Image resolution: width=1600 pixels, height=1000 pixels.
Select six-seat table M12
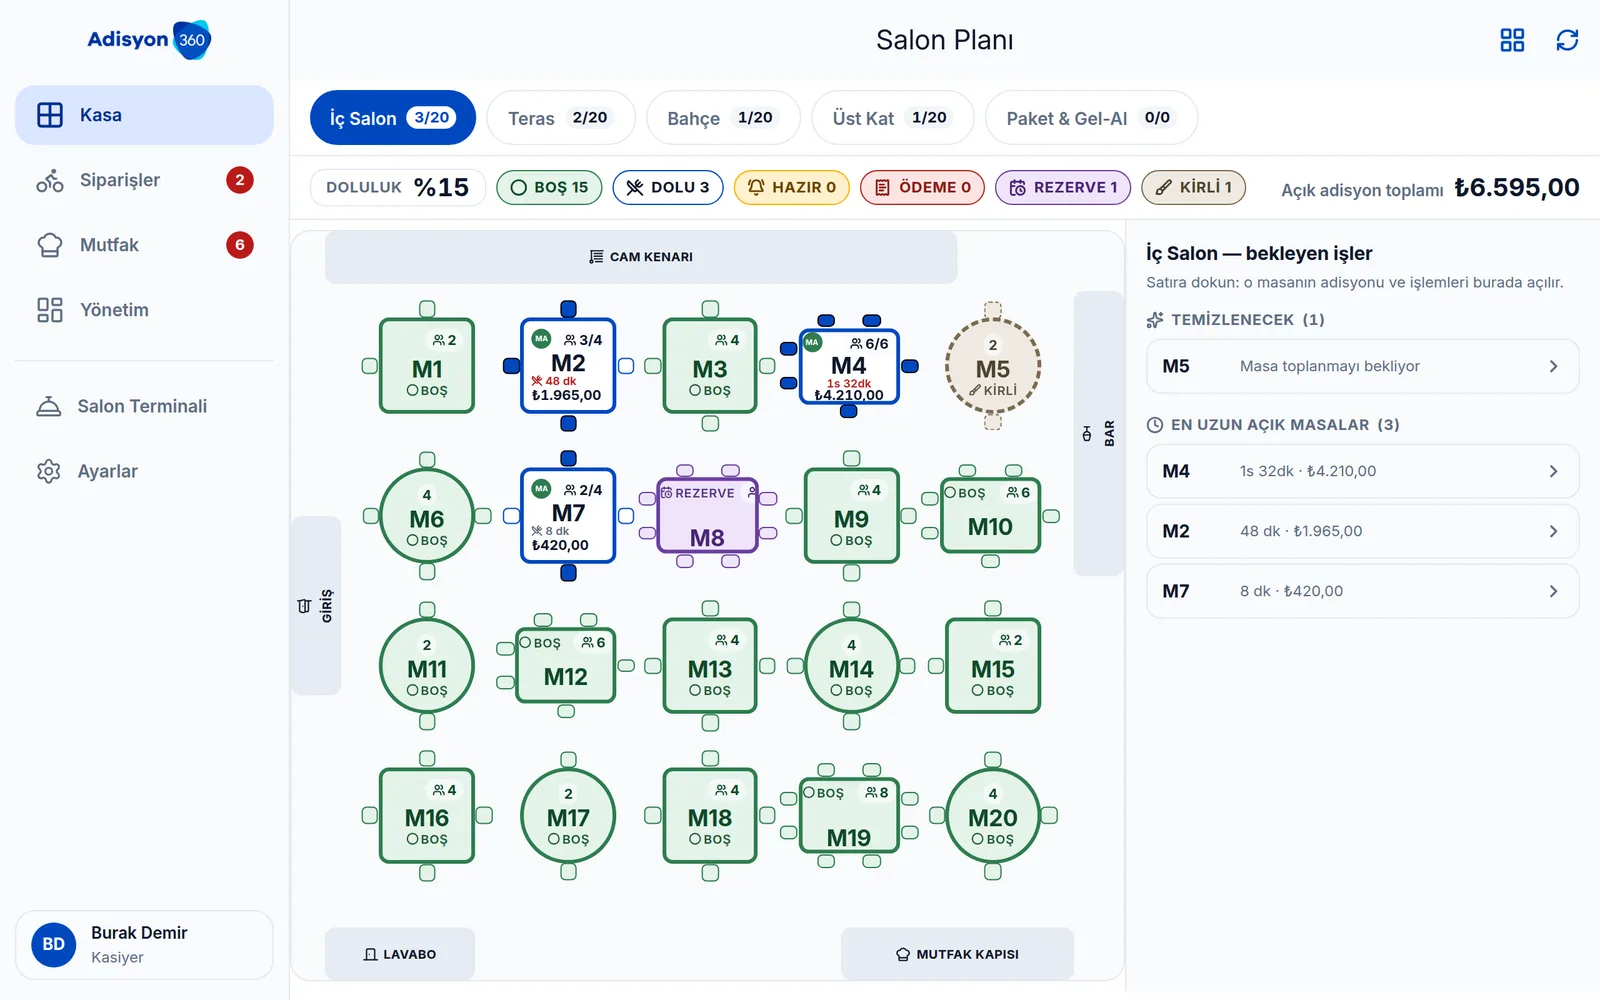[x=566, y=666]
